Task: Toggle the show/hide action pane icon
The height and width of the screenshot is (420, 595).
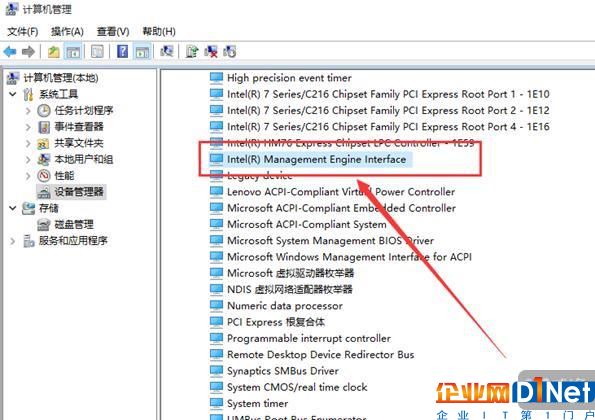Action: point(142,51)
